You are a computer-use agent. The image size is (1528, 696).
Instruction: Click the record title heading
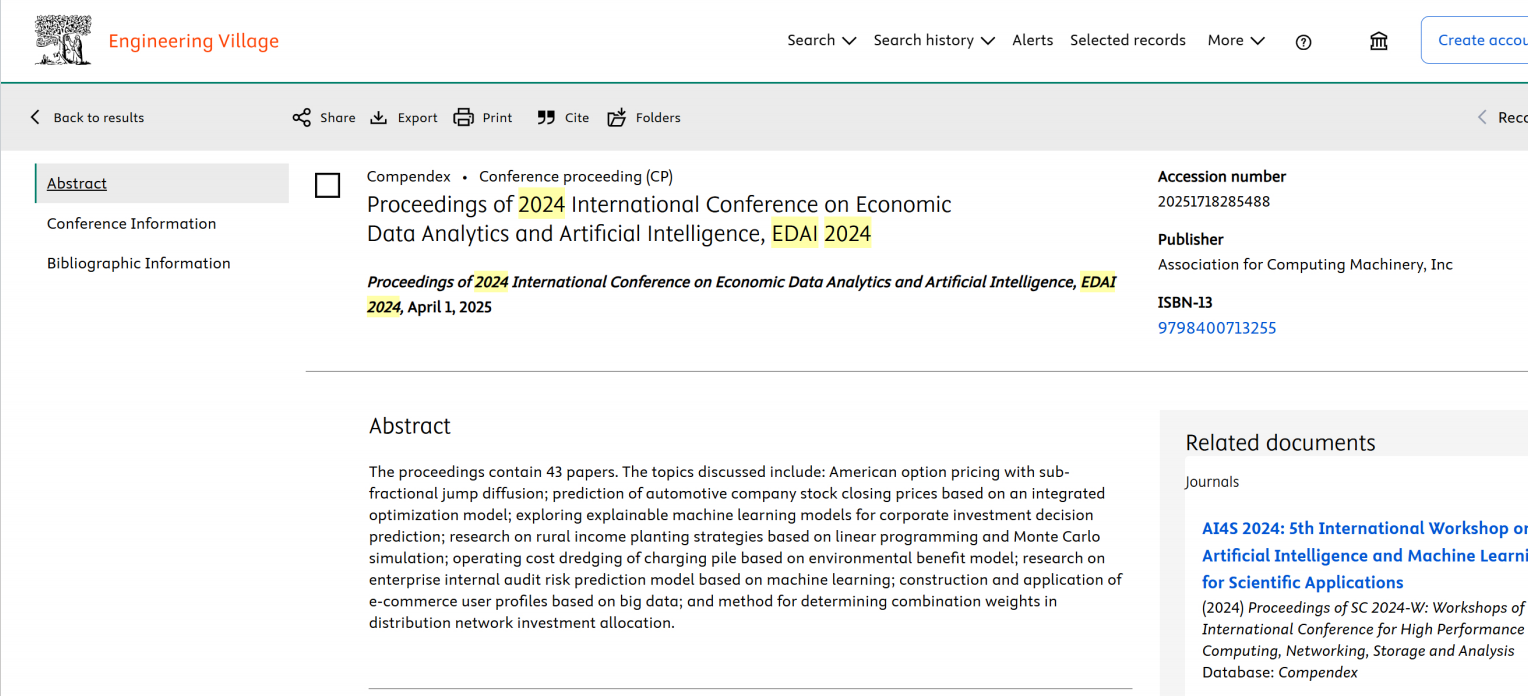(x=660, y=219)
